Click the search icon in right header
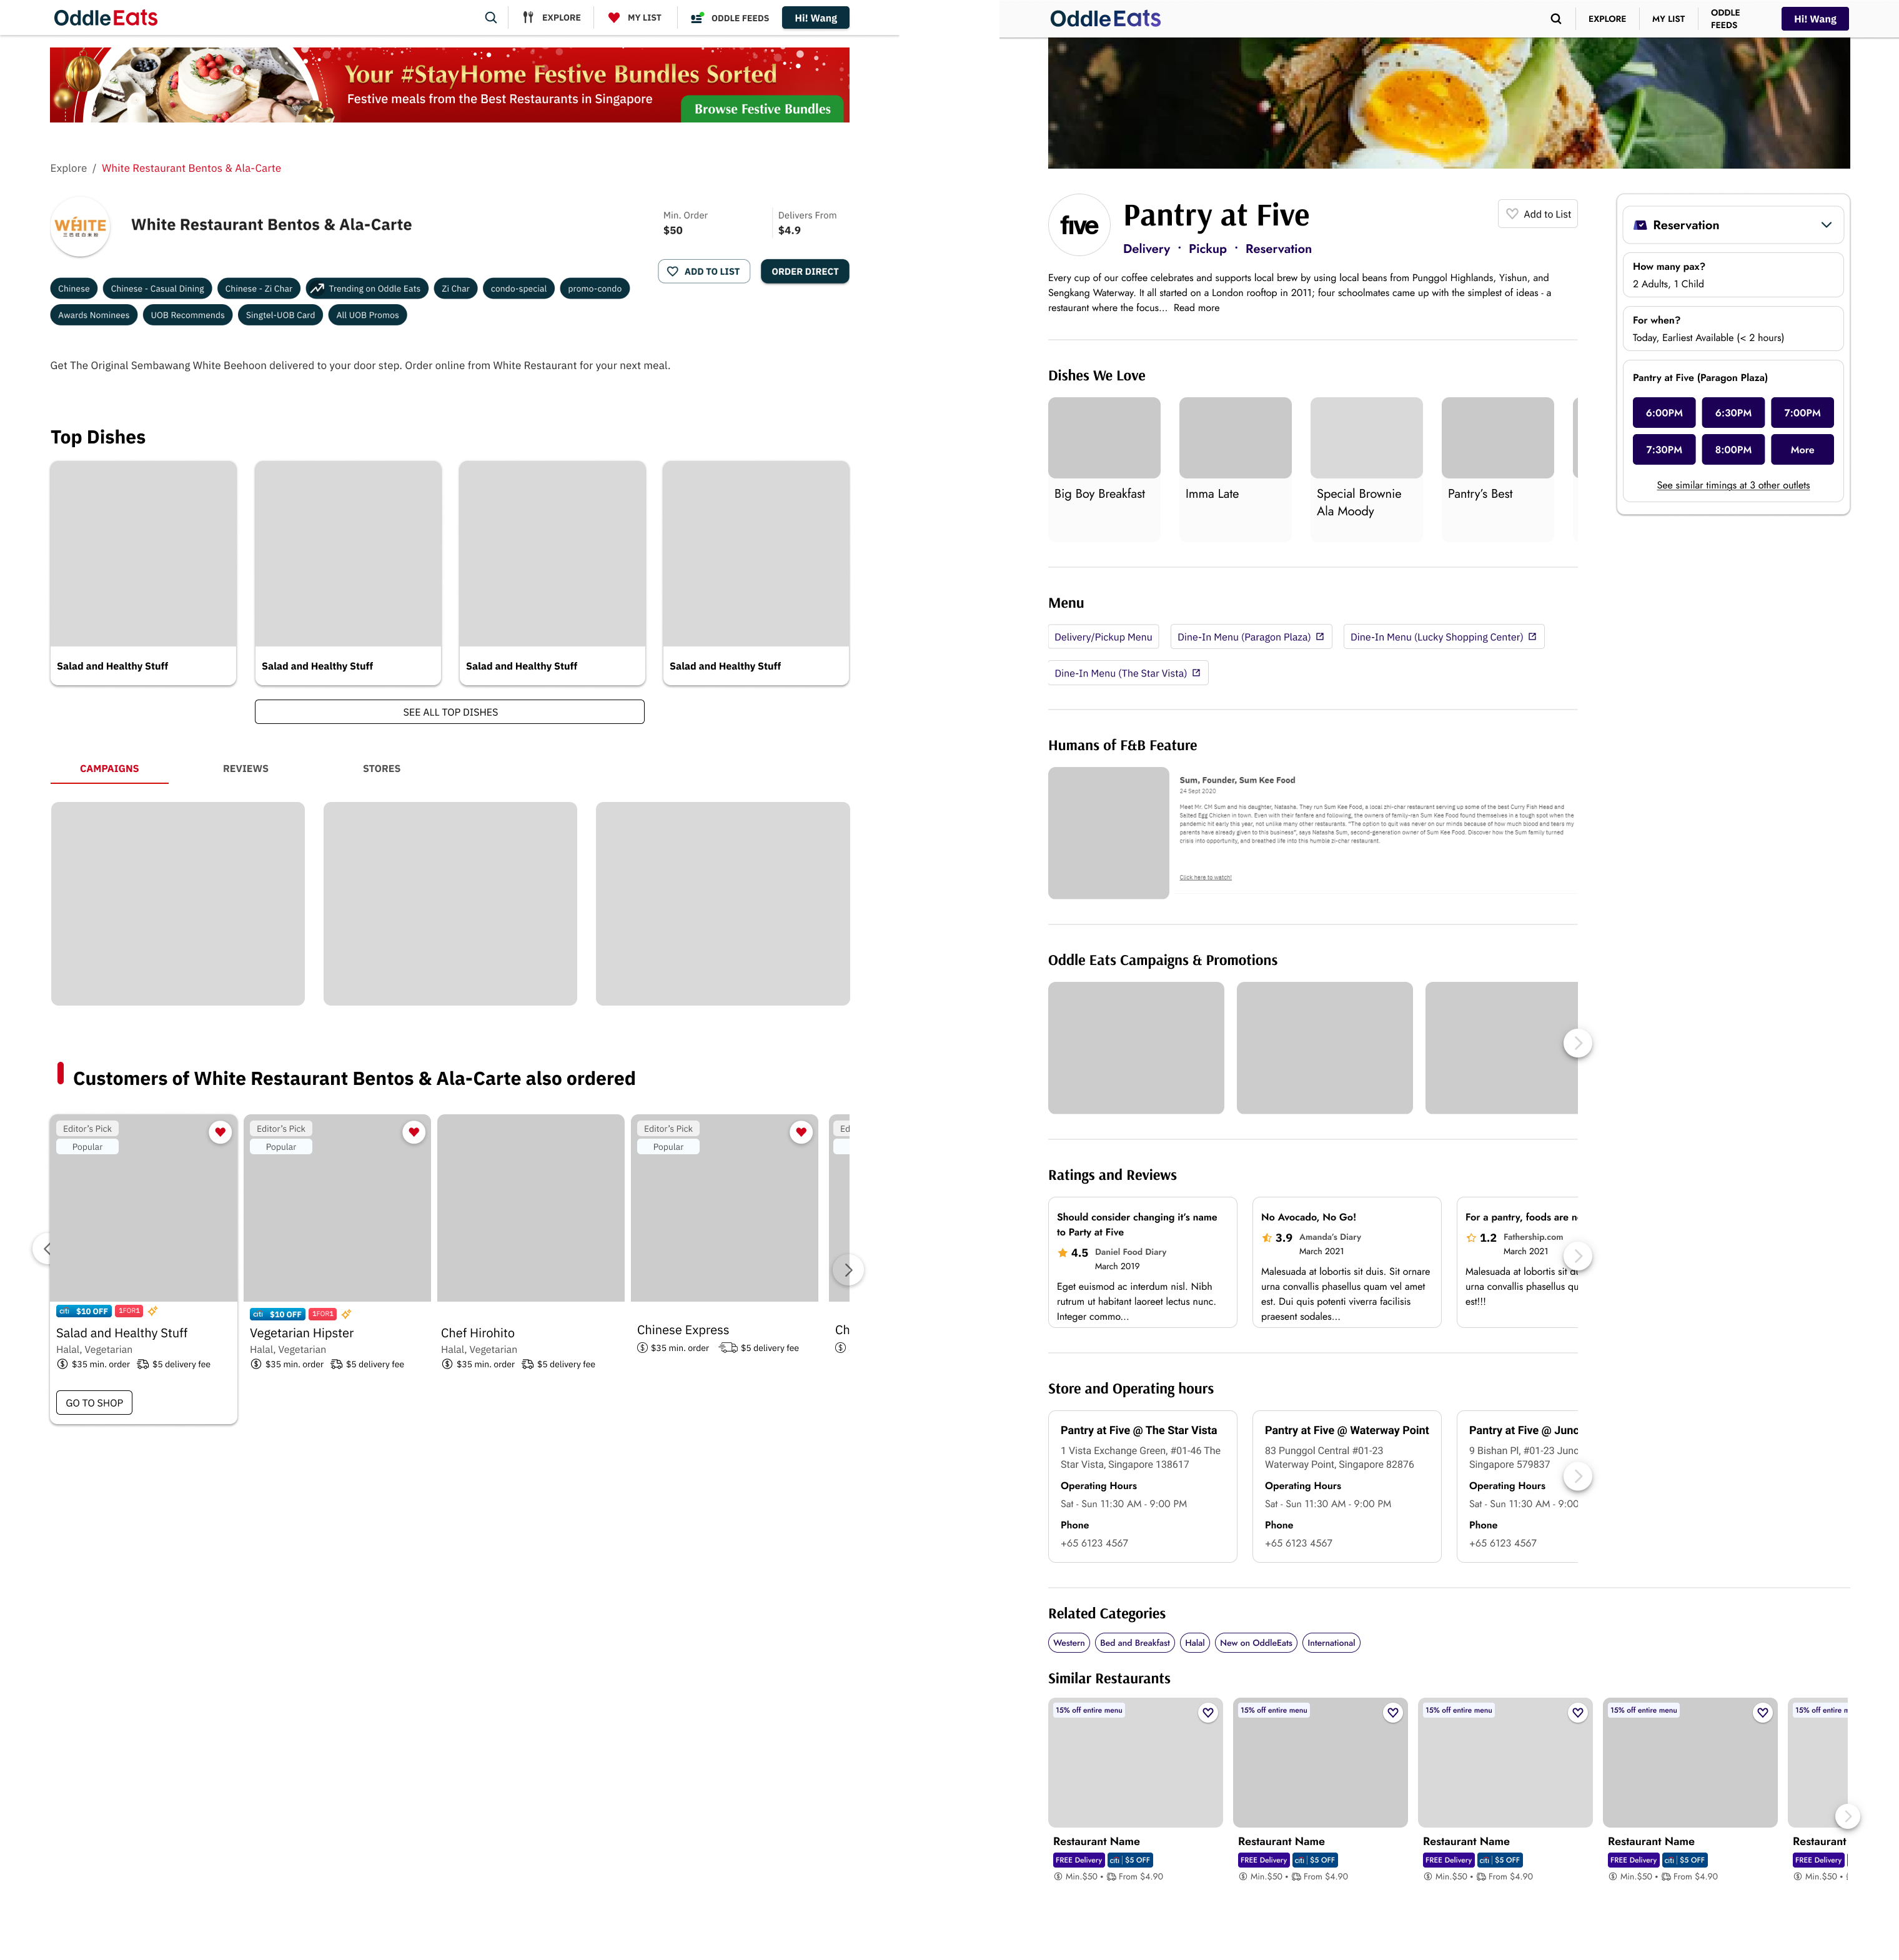Viewport: 1899px width, 1960px height. click(x=1555, y=19)
